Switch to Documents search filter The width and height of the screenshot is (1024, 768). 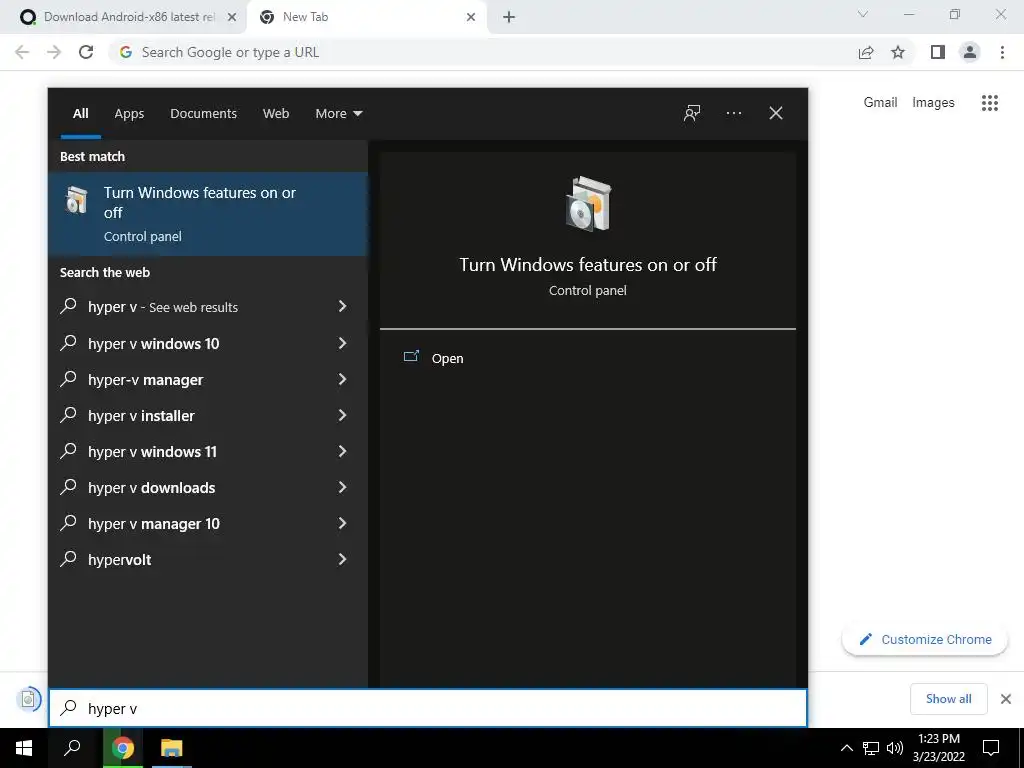[204, 114]
